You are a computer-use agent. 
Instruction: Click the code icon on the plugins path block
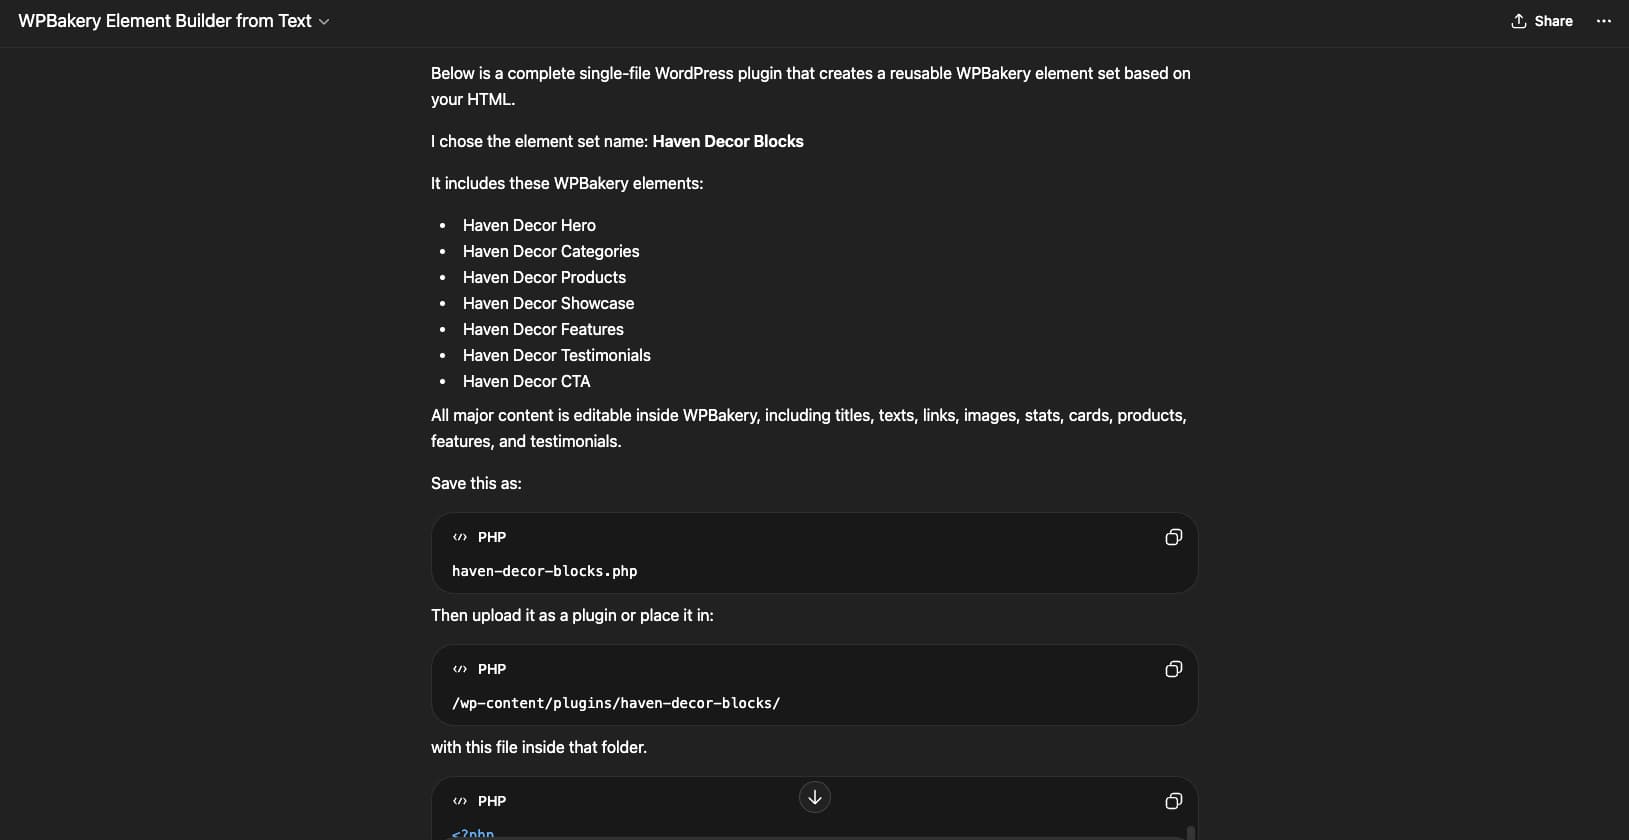(460, 669)
